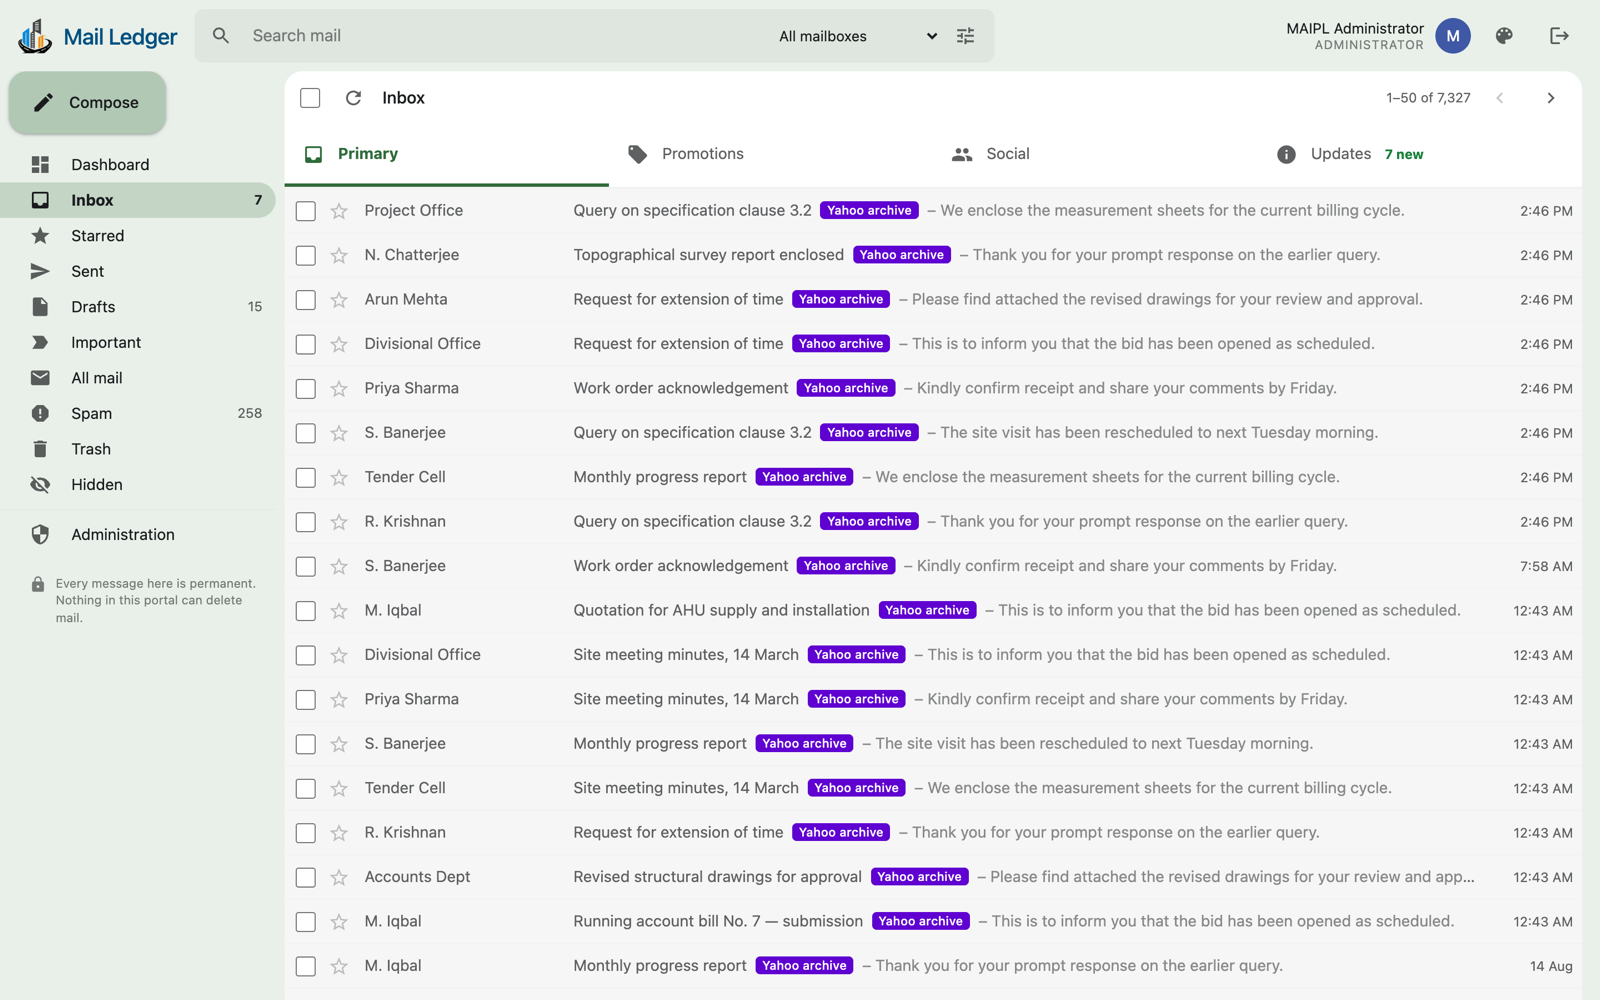The width and height of the screenshot is (1600, 1000).
Task: Check the Arun Mehta message checkbox
Action: [306, 300]
